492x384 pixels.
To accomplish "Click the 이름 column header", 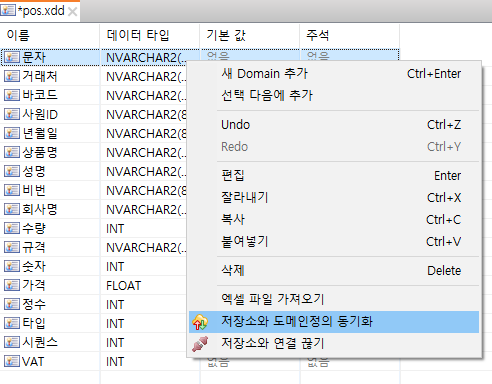I will 50,35.
